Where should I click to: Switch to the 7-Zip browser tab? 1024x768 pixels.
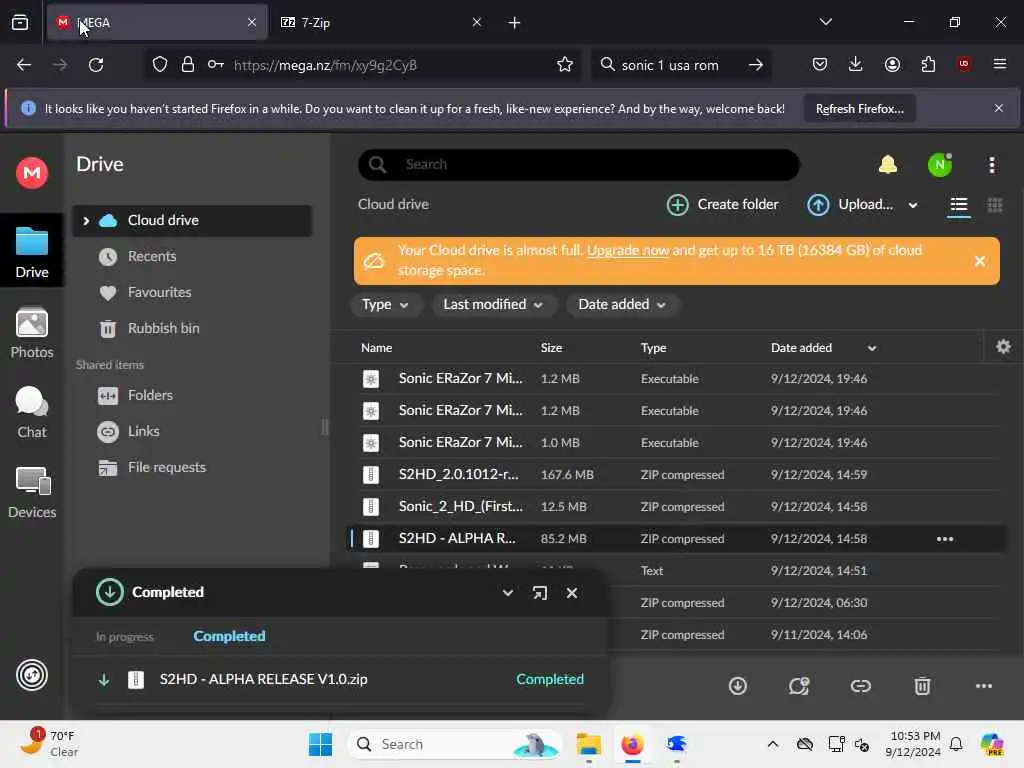tap(382, 23)
